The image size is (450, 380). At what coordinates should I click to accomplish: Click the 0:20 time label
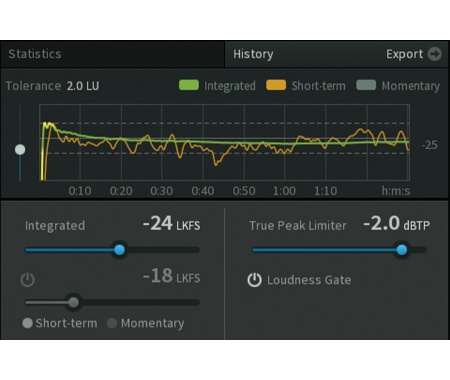pos(121,191)
